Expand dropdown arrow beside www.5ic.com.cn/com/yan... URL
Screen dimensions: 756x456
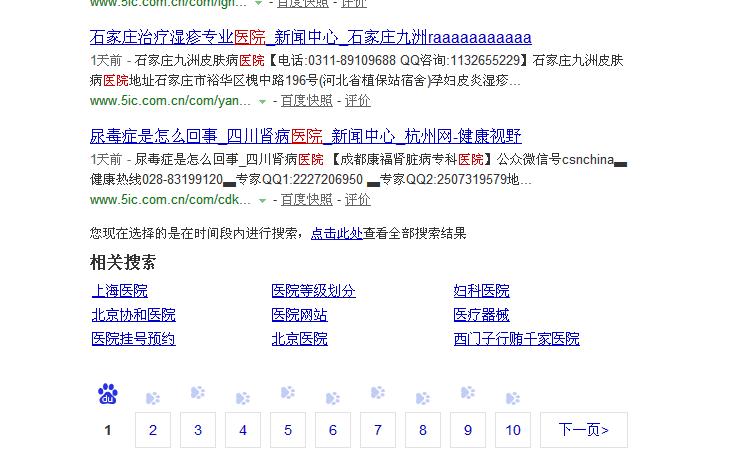click(x=263, y=102)
